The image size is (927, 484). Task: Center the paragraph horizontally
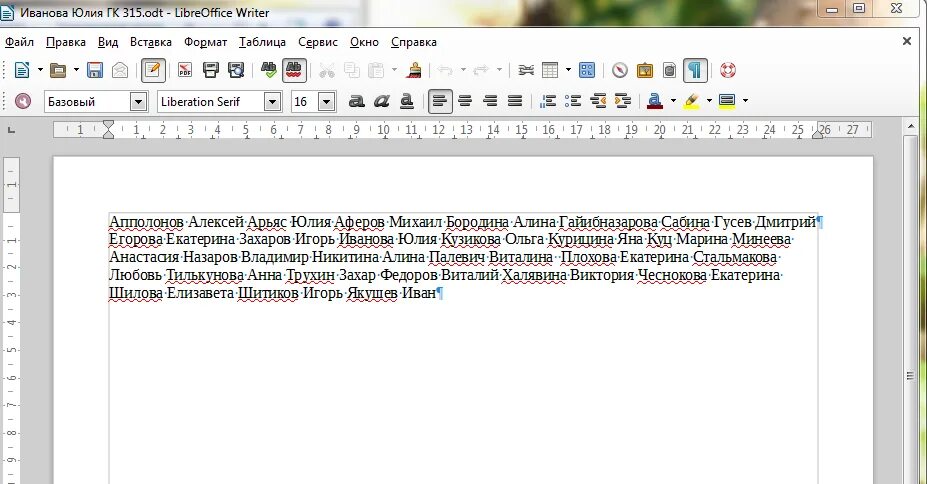point(465,101)
